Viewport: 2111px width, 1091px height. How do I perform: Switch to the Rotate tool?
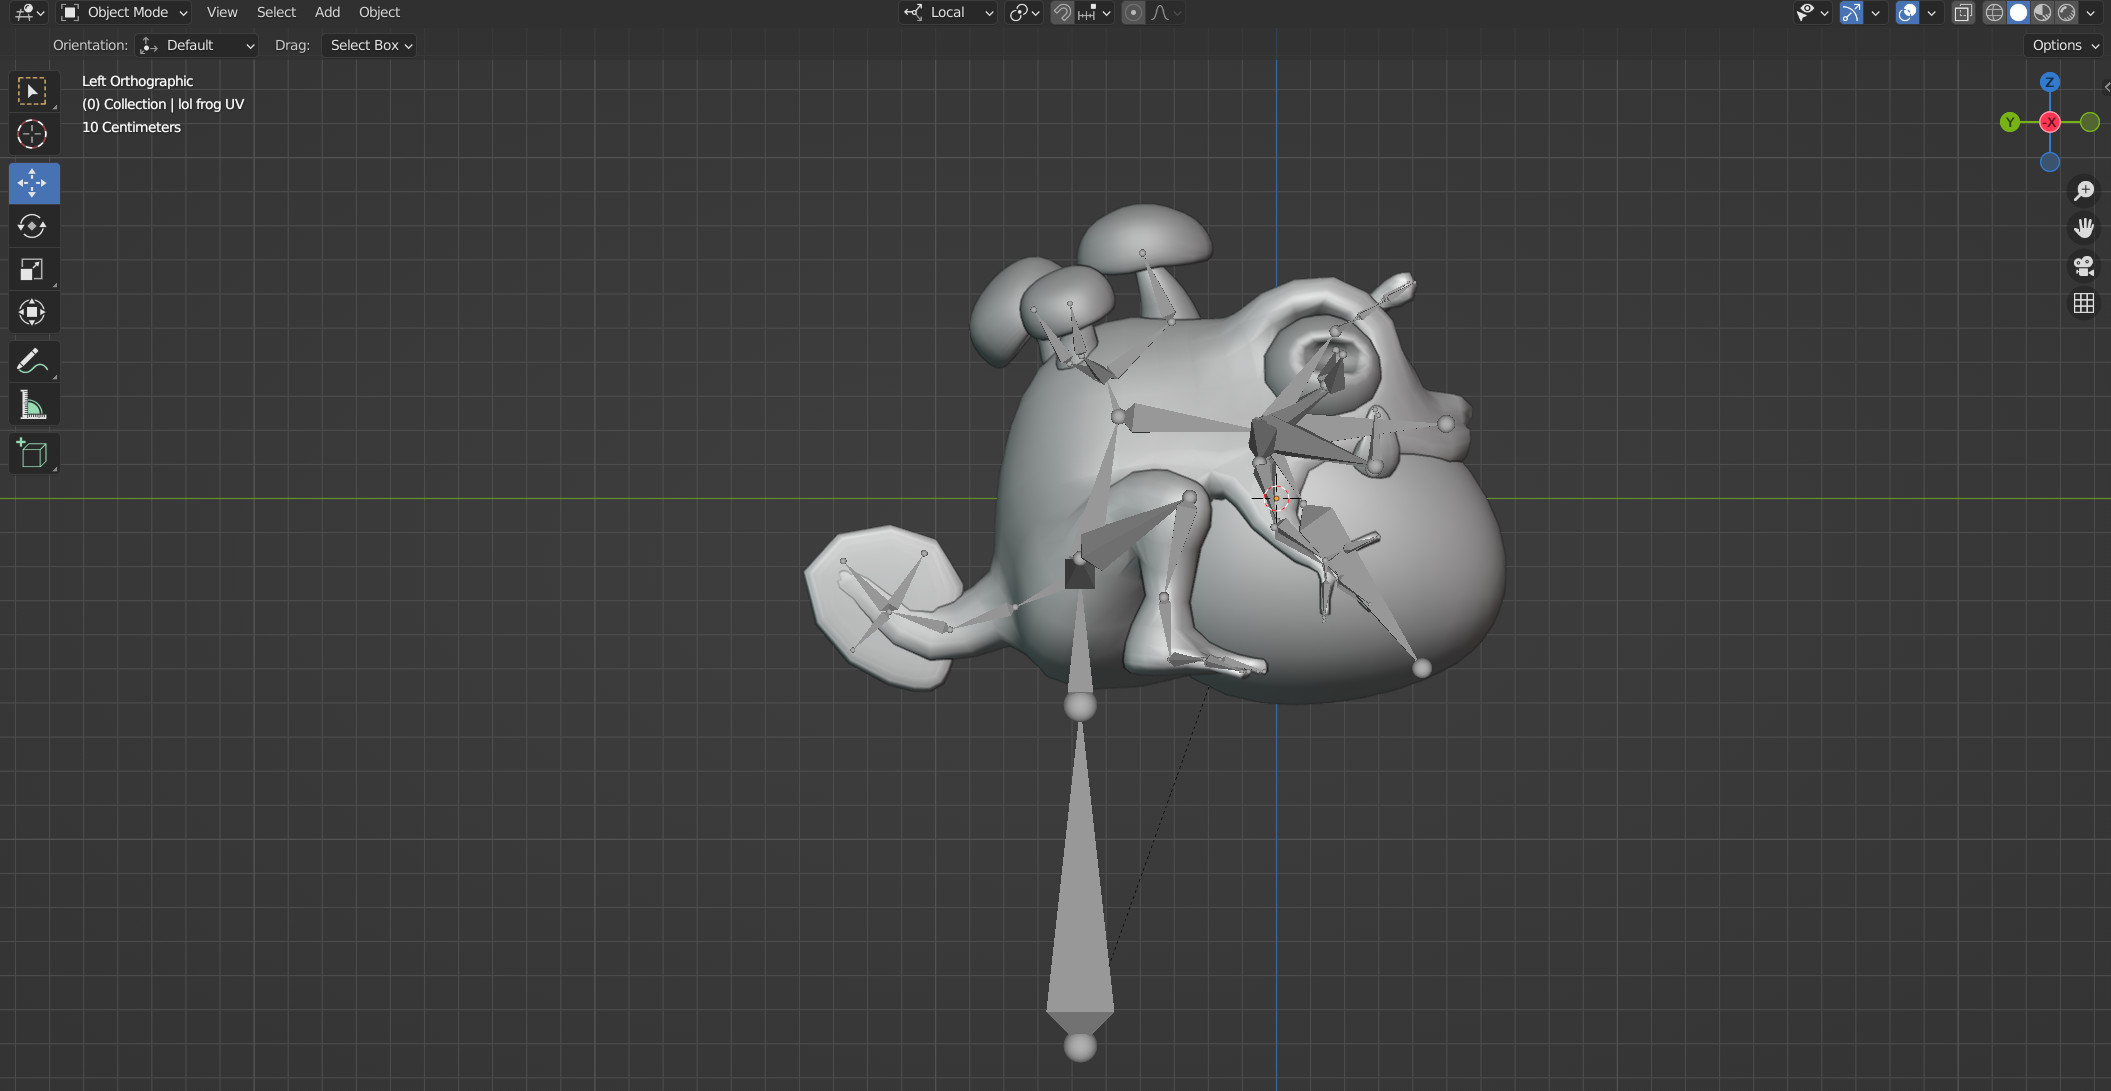coord(33,226)
